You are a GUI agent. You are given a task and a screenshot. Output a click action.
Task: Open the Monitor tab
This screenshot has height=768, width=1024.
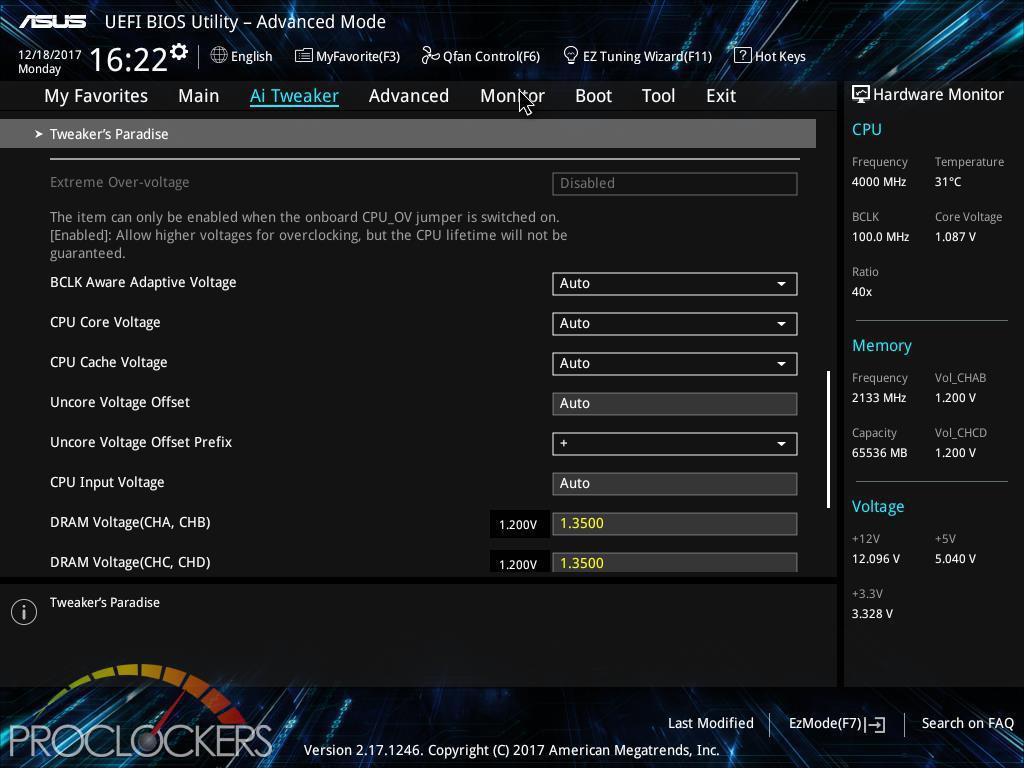(x=512, y=96)
